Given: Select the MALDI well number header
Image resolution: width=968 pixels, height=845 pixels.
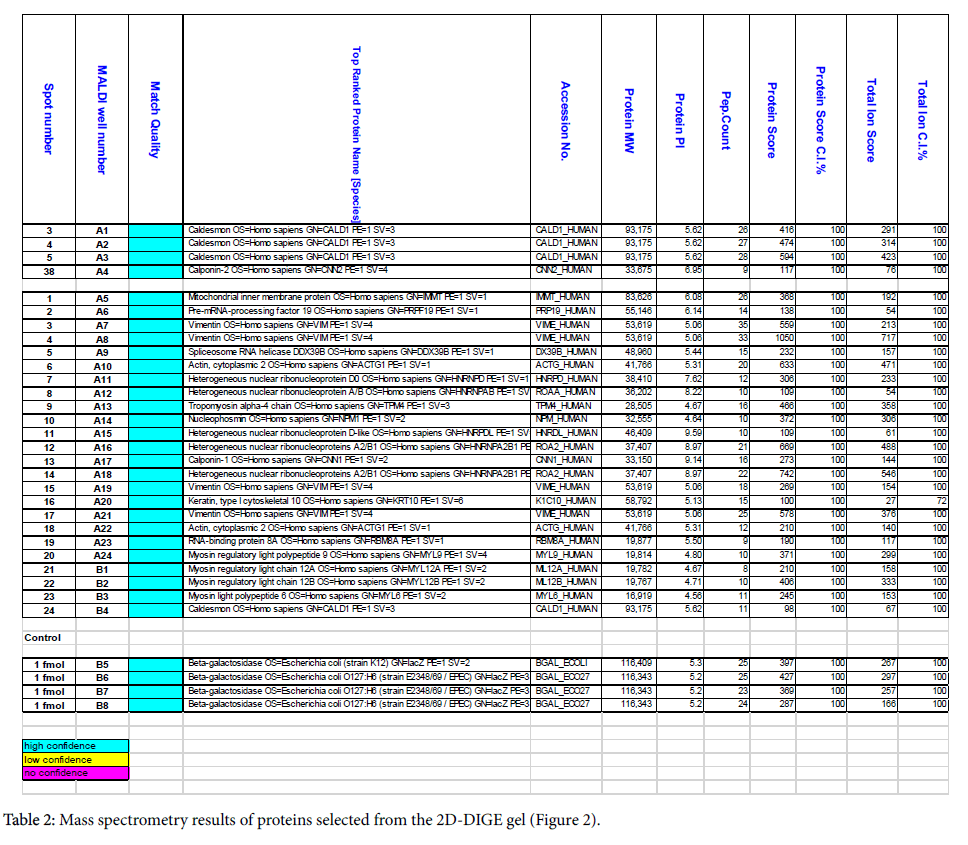Looking at the screenshot, I should click(101, 120).
